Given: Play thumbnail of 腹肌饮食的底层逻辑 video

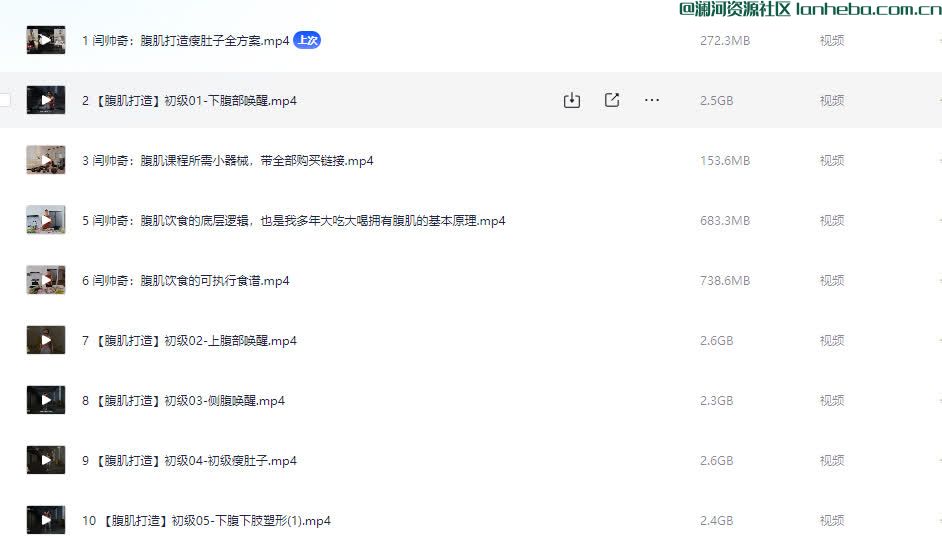Looking at the screenshot, I should pos(46,220).
